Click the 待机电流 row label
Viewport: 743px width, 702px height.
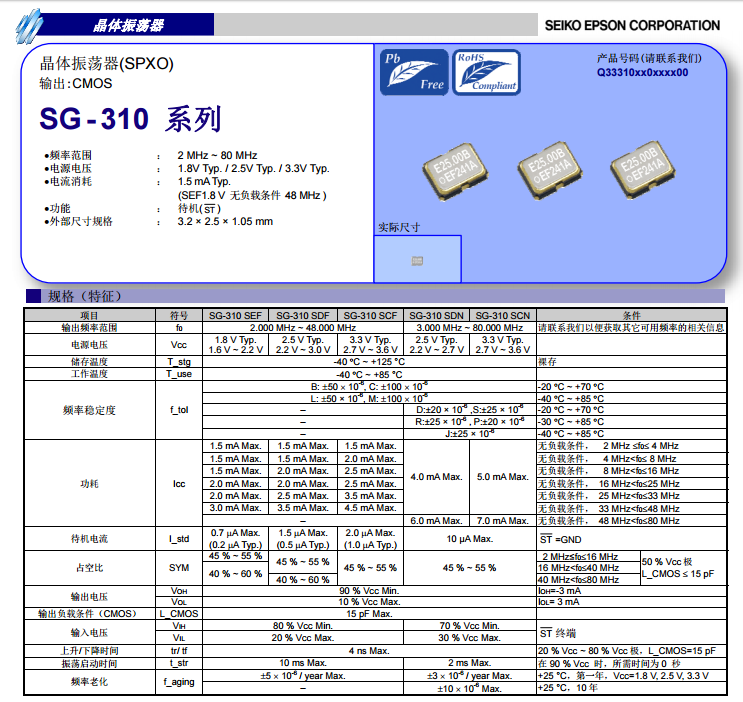point(89,539)
